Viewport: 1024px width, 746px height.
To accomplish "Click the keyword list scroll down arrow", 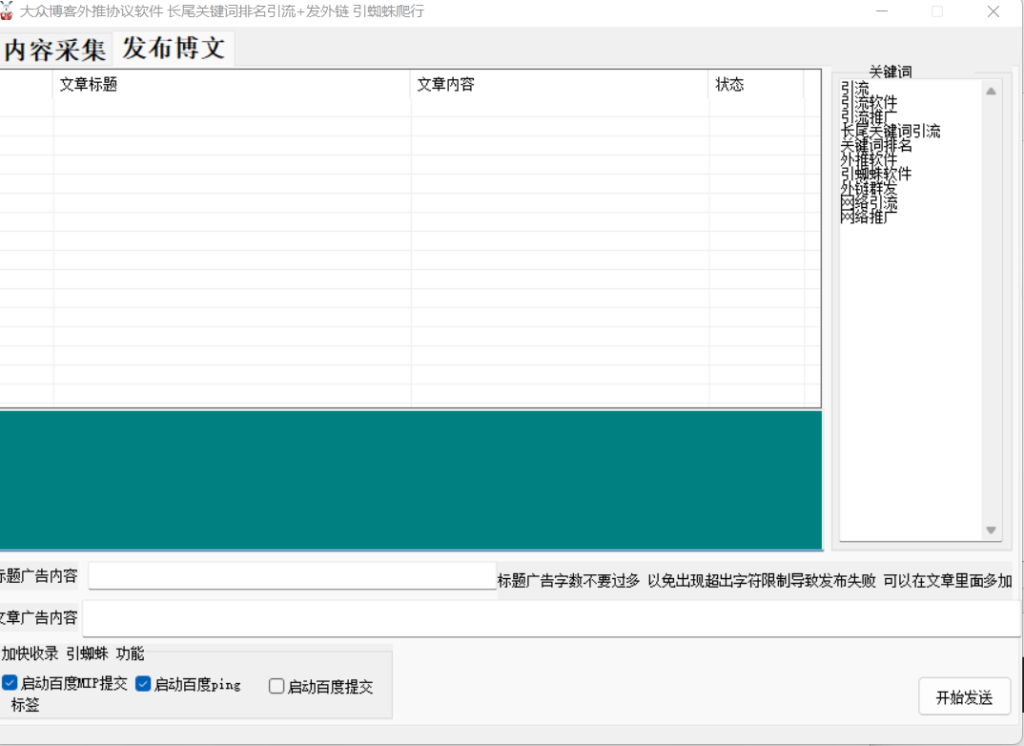I will (991, 530).
